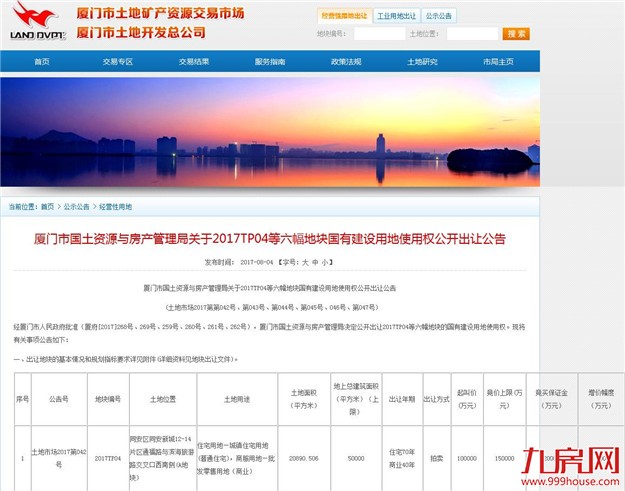This screenshot has width=625, height=491.
Task: Click the starting price value 100000
Action: pos(467,458)
